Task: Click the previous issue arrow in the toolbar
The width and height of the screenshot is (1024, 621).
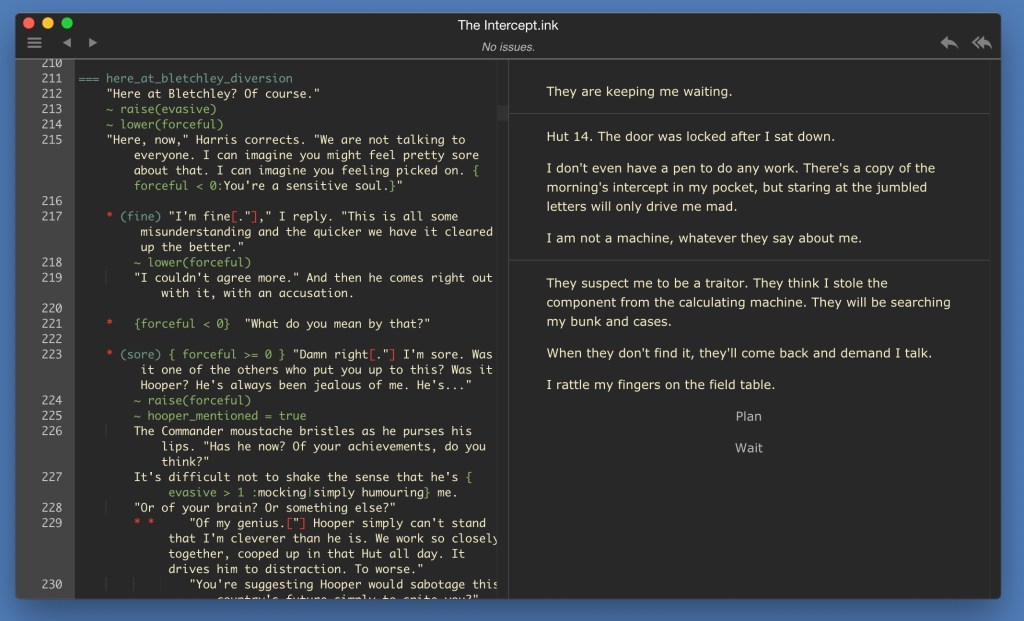Action: (68, 42)
